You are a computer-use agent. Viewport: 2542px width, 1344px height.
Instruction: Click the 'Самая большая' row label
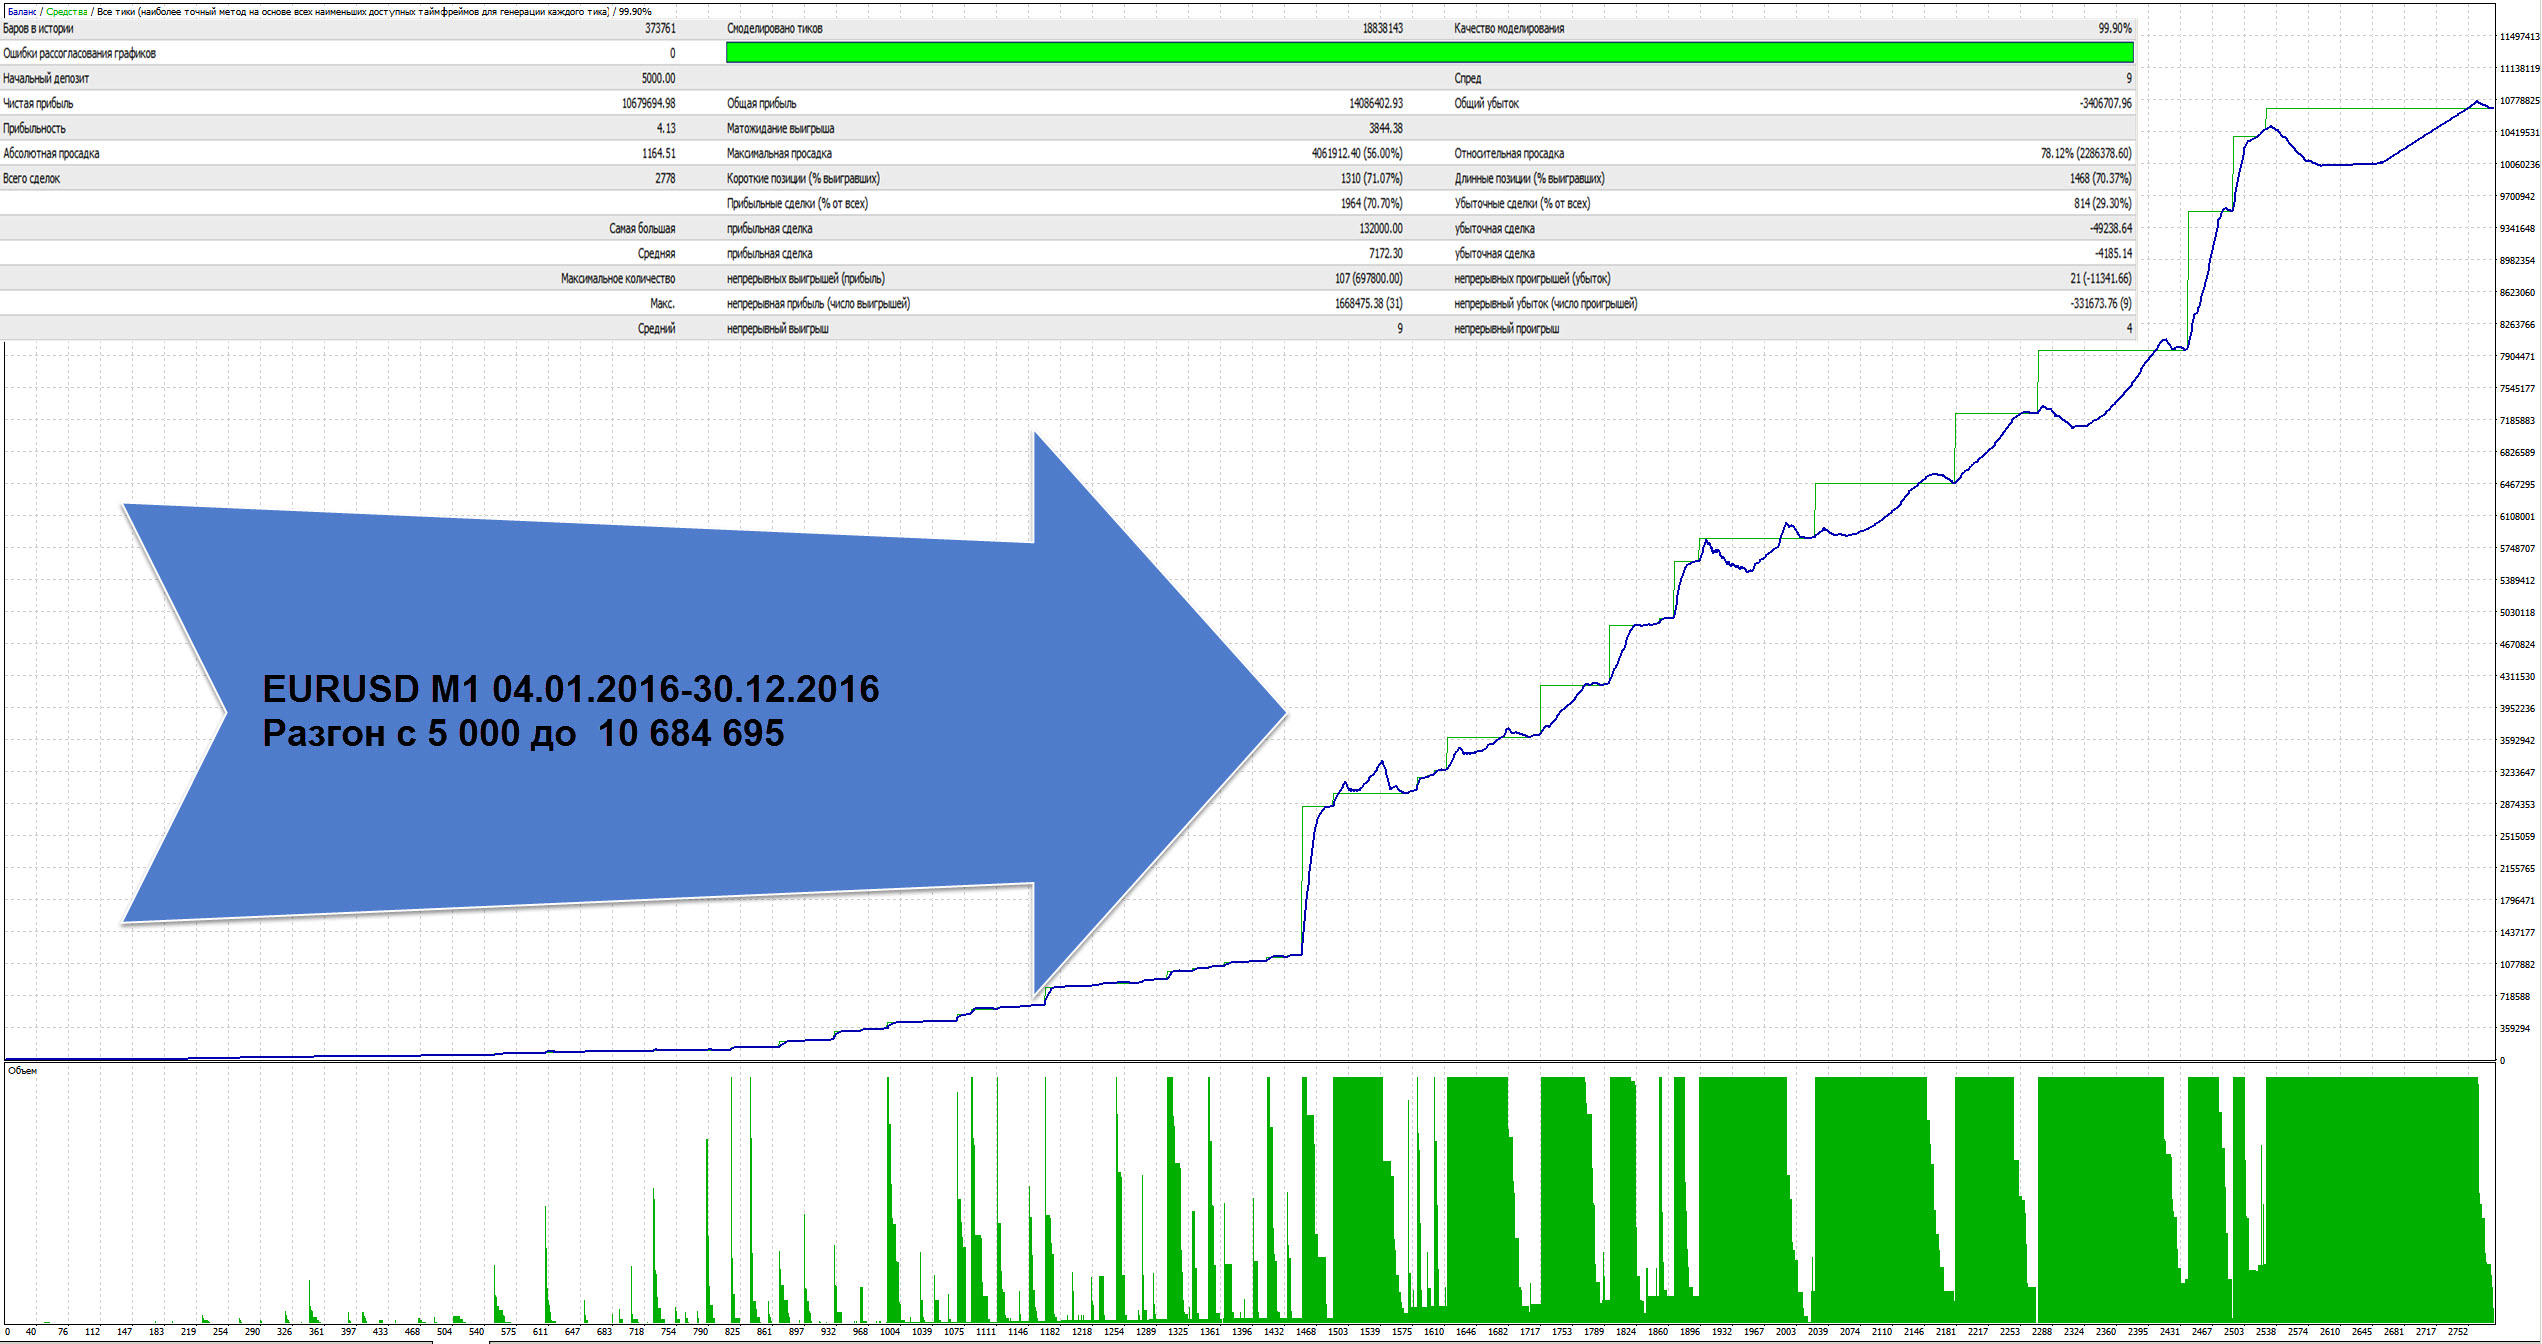tap(642, 229)
